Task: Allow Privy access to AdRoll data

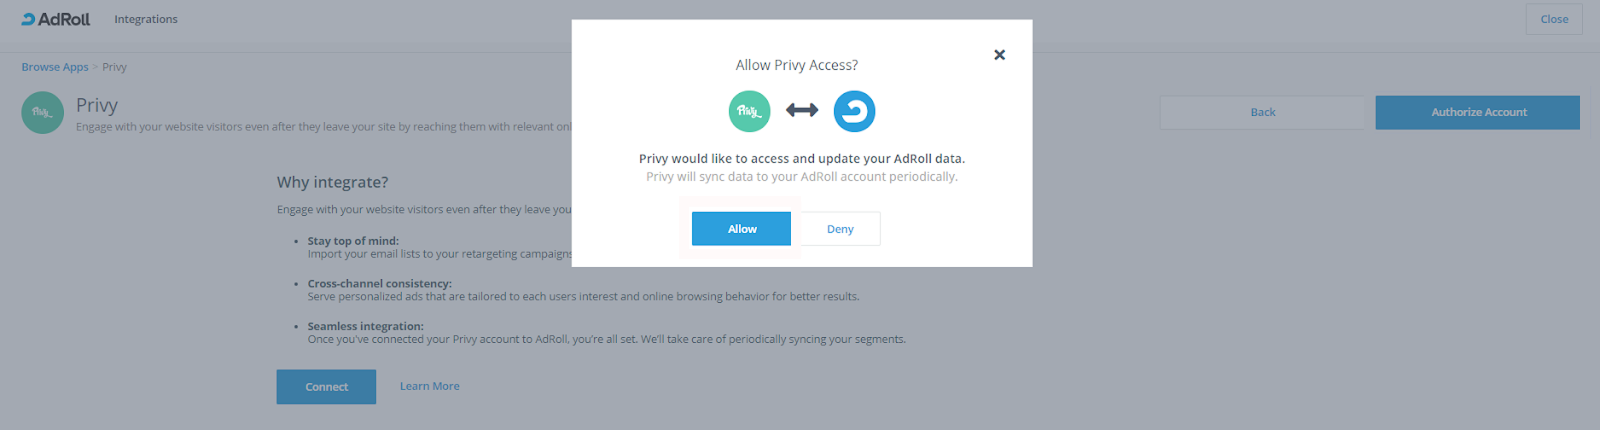Action: point(741,229)
